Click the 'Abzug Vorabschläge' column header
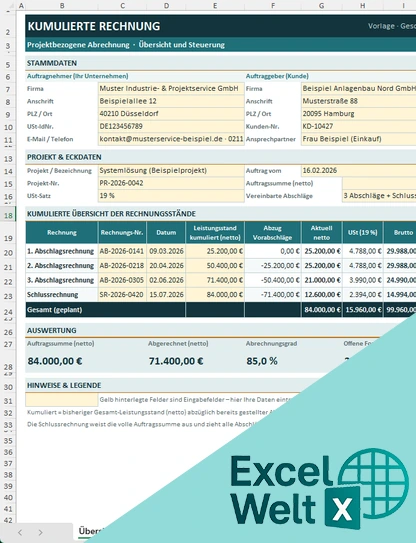This screenshot has width=416, height=543. coord(273,233)
